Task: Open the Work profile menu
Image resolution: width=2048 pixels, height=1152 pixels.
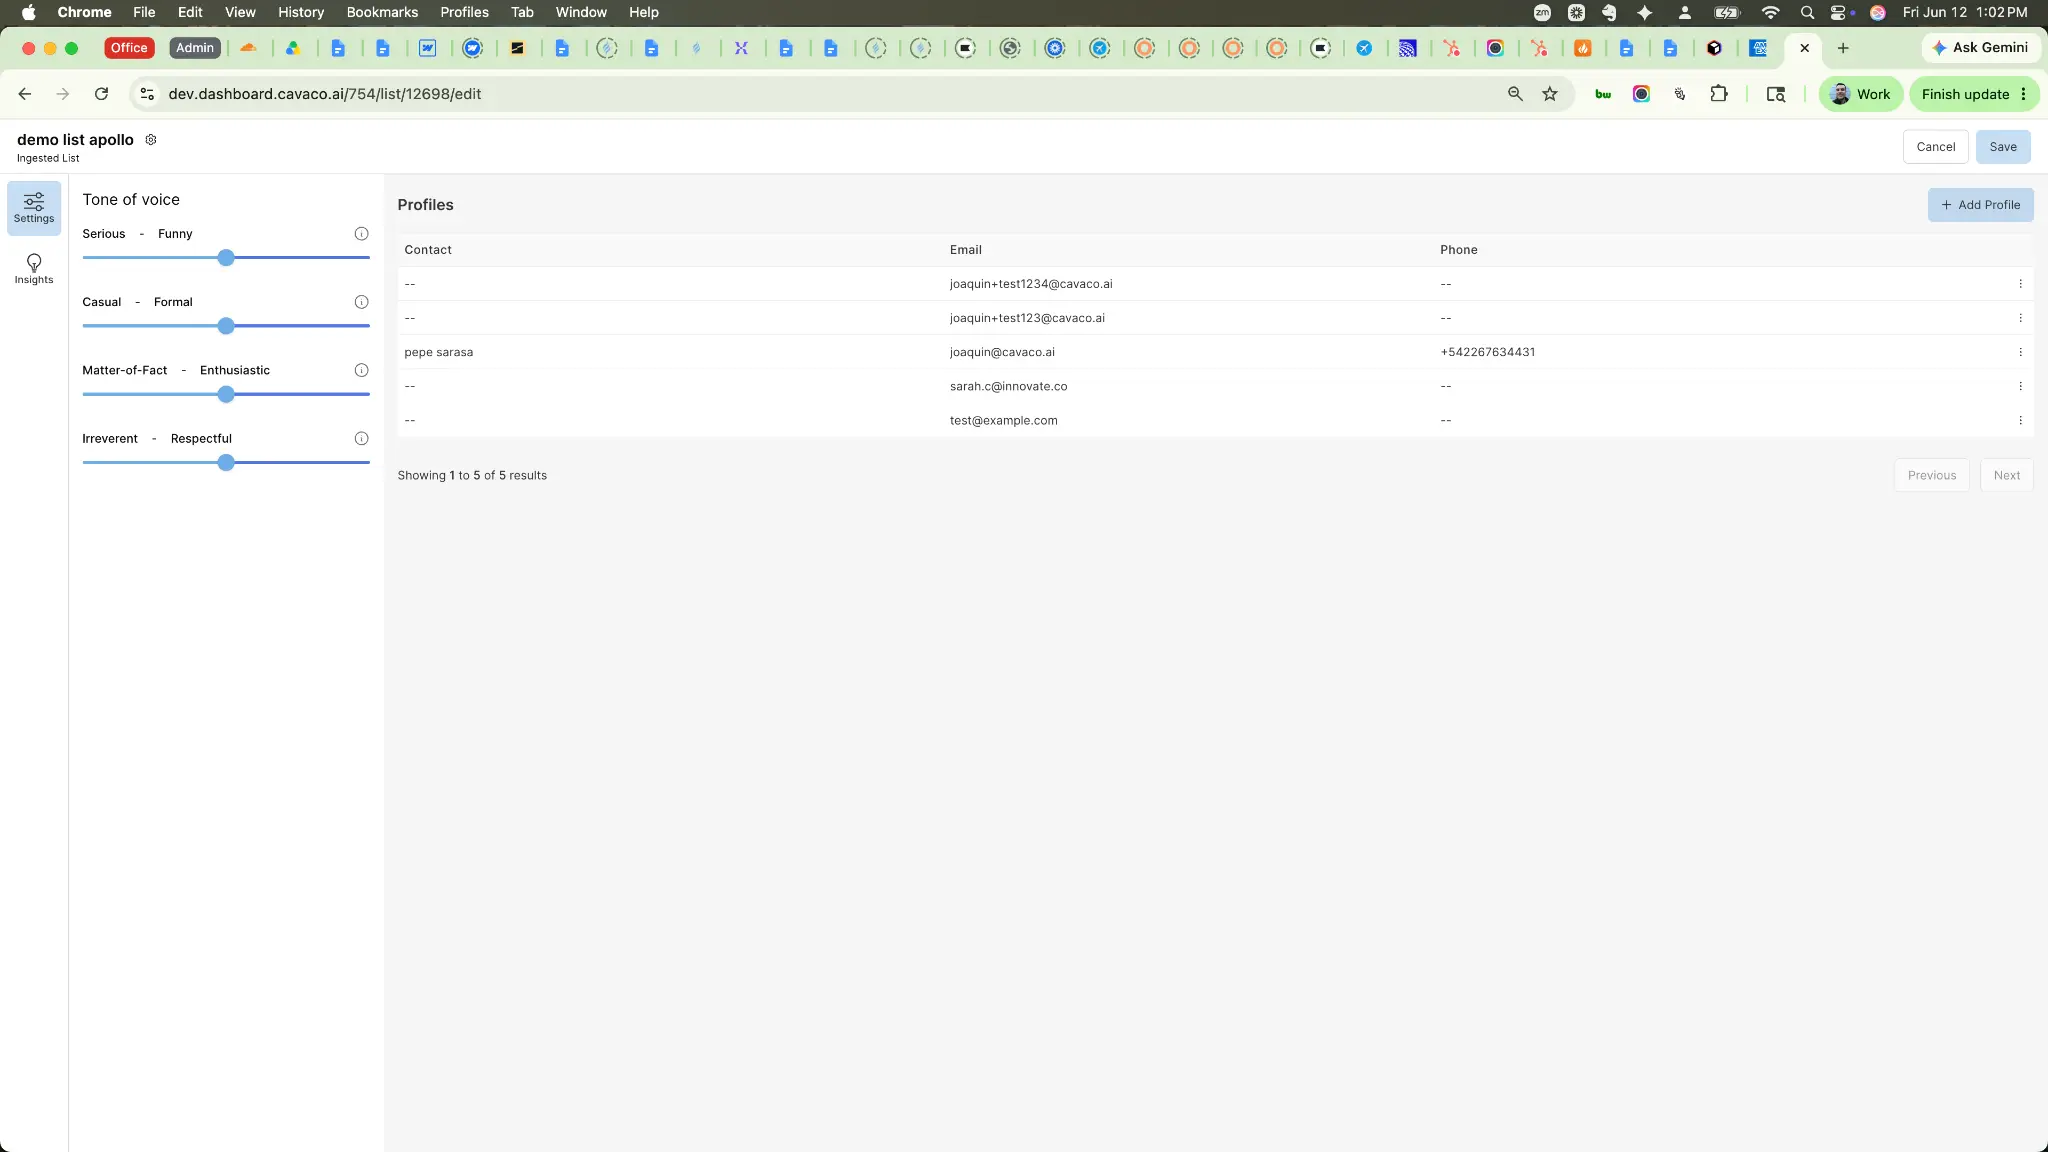Action: pos(1860,94)
